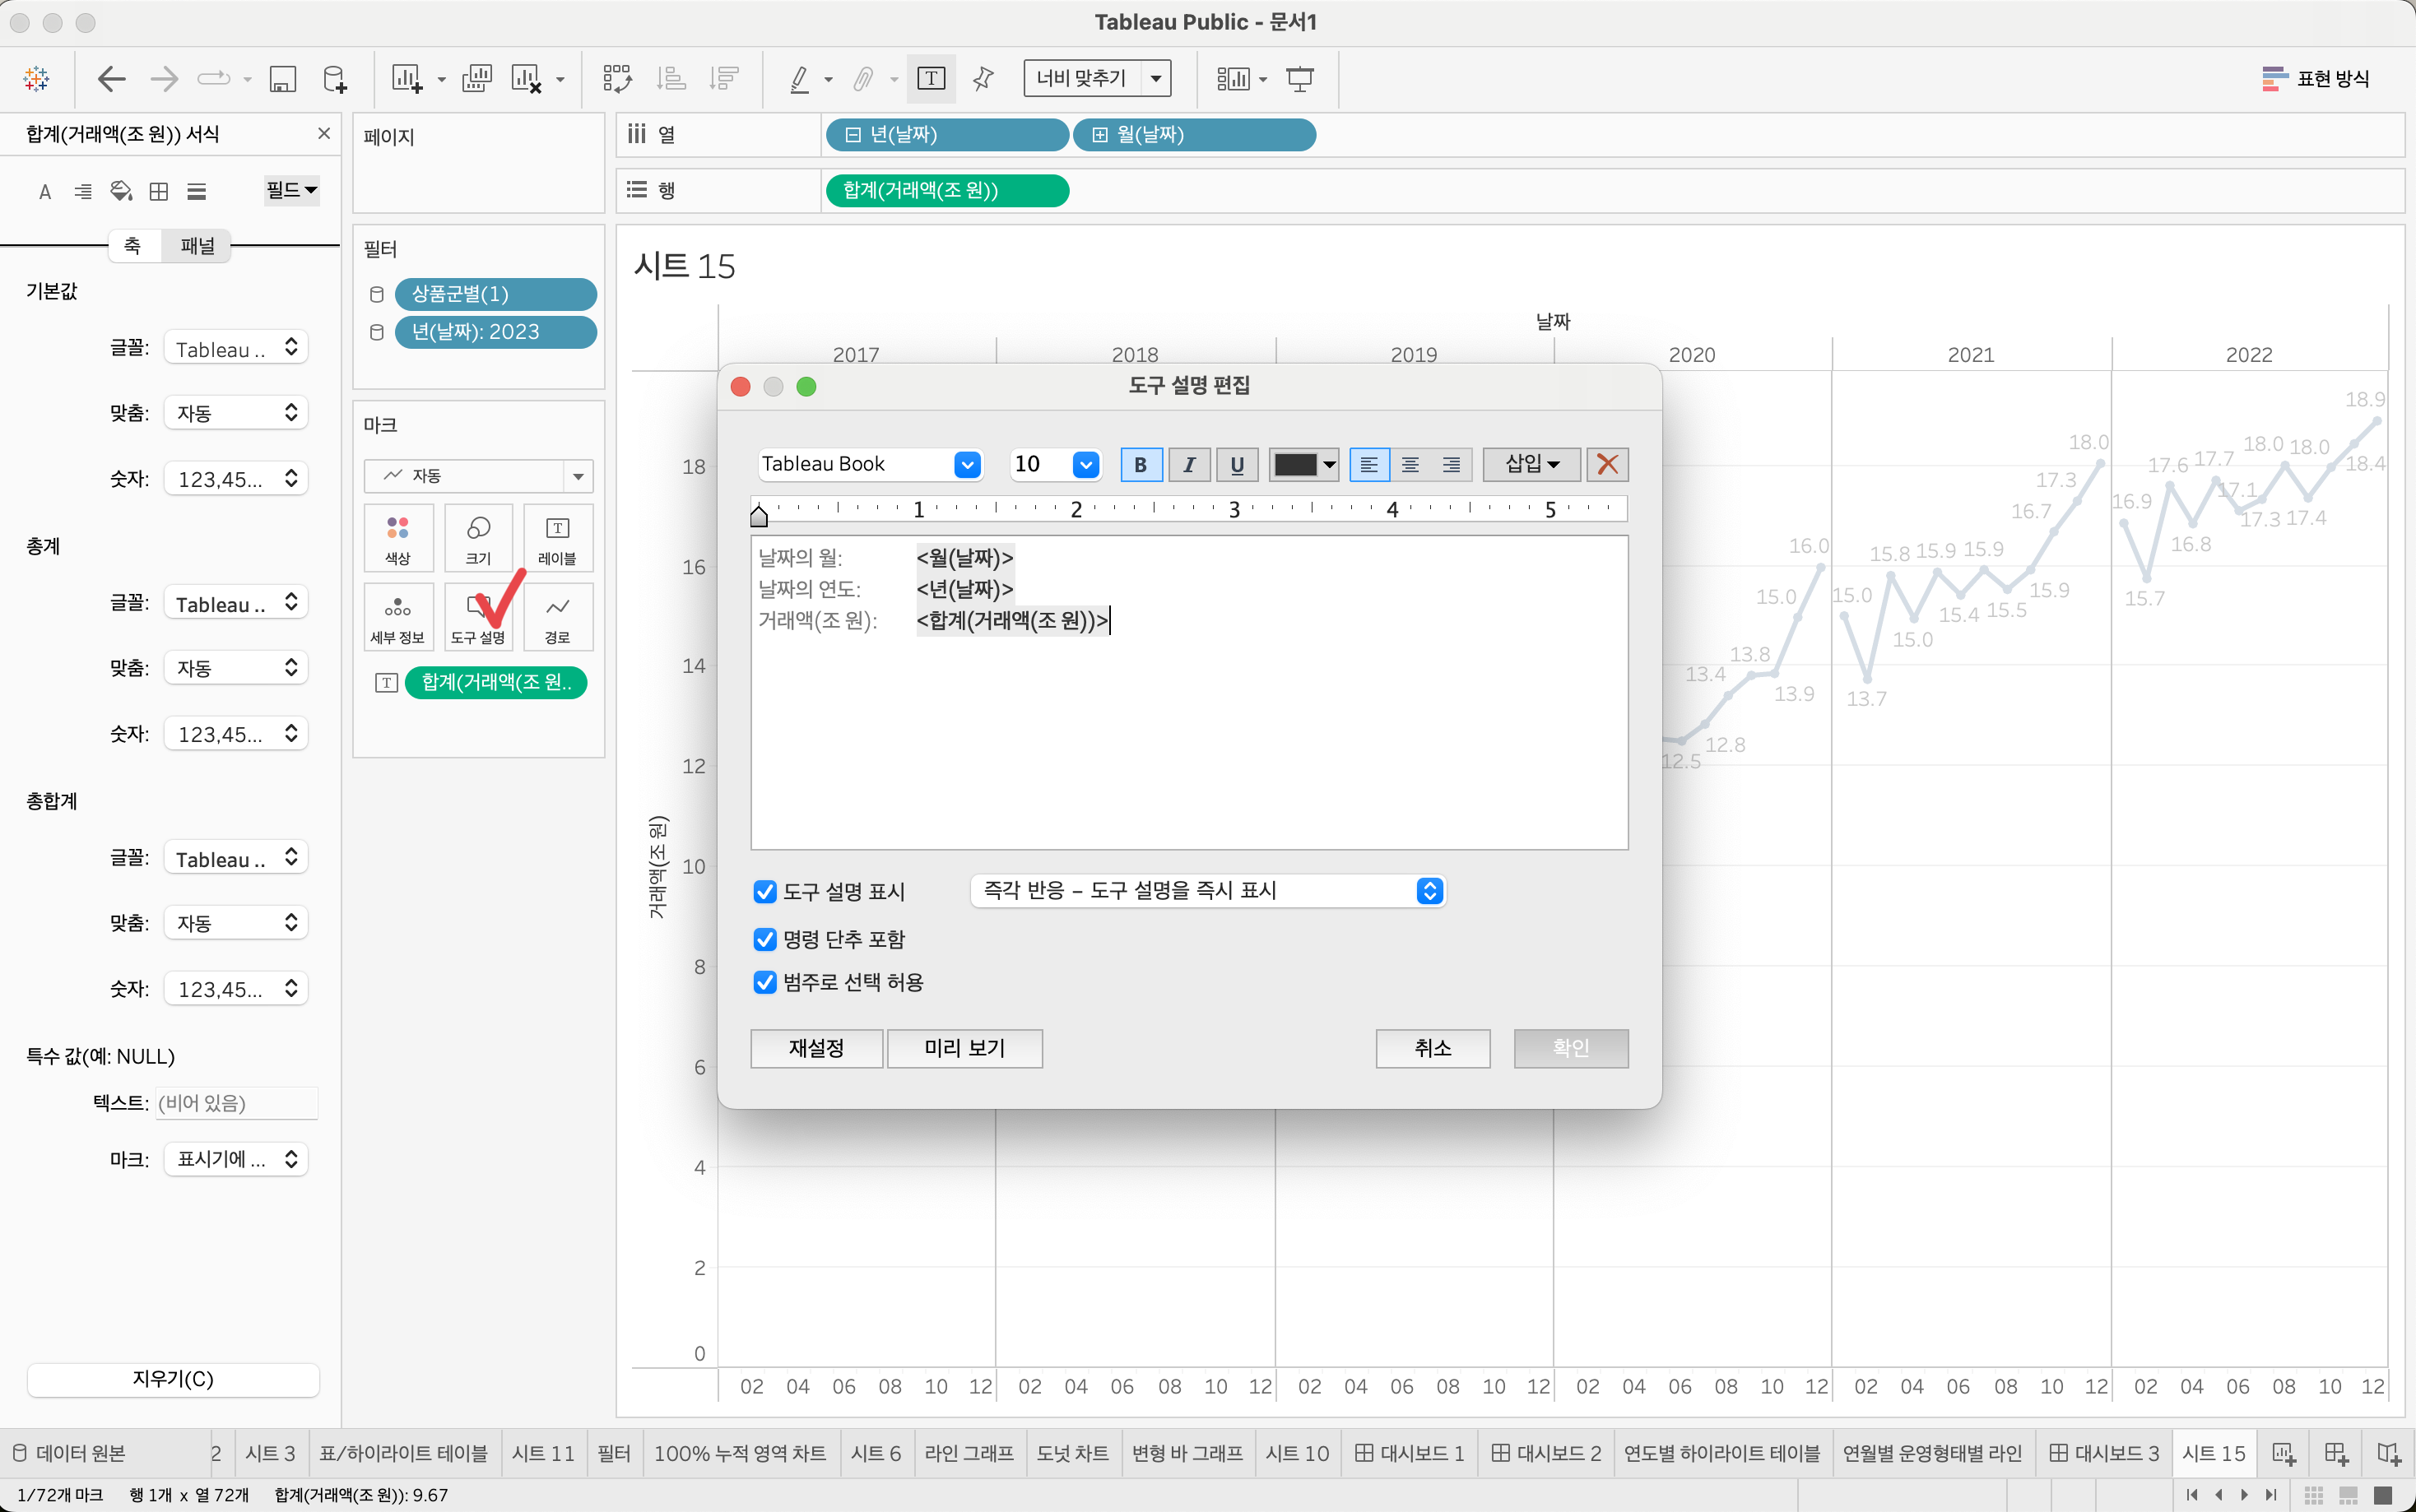Uncheck 도구 설명 표시 checkbox
Viewport: 2416px width, 1512px height.
click(x=765, y=891)
